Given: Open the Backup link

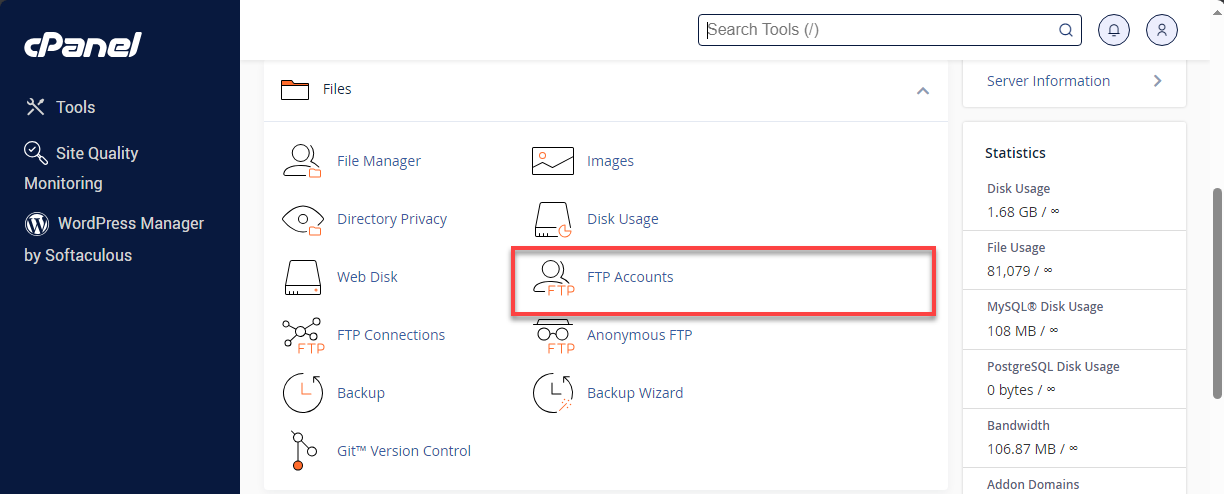Looking at the screenshot, I should (x=361, y=393).
